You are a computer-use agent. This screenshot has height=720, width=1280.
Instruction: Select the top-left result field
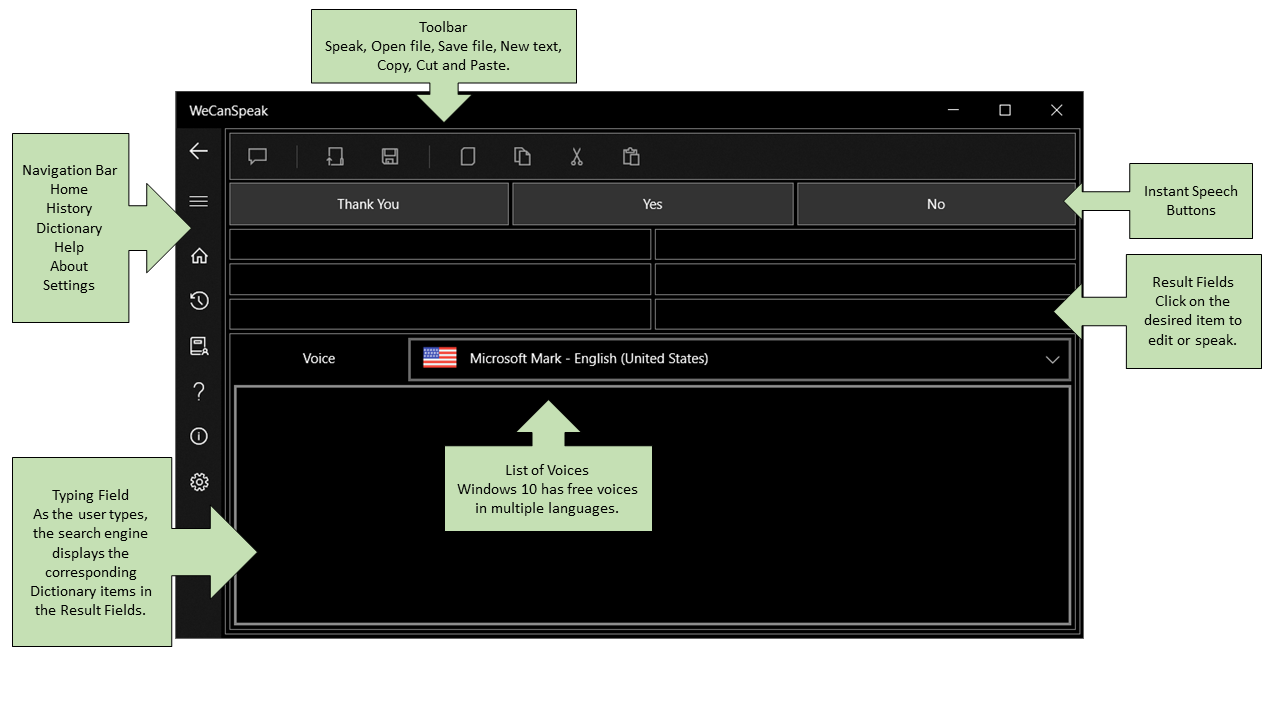tap(440, 244)
